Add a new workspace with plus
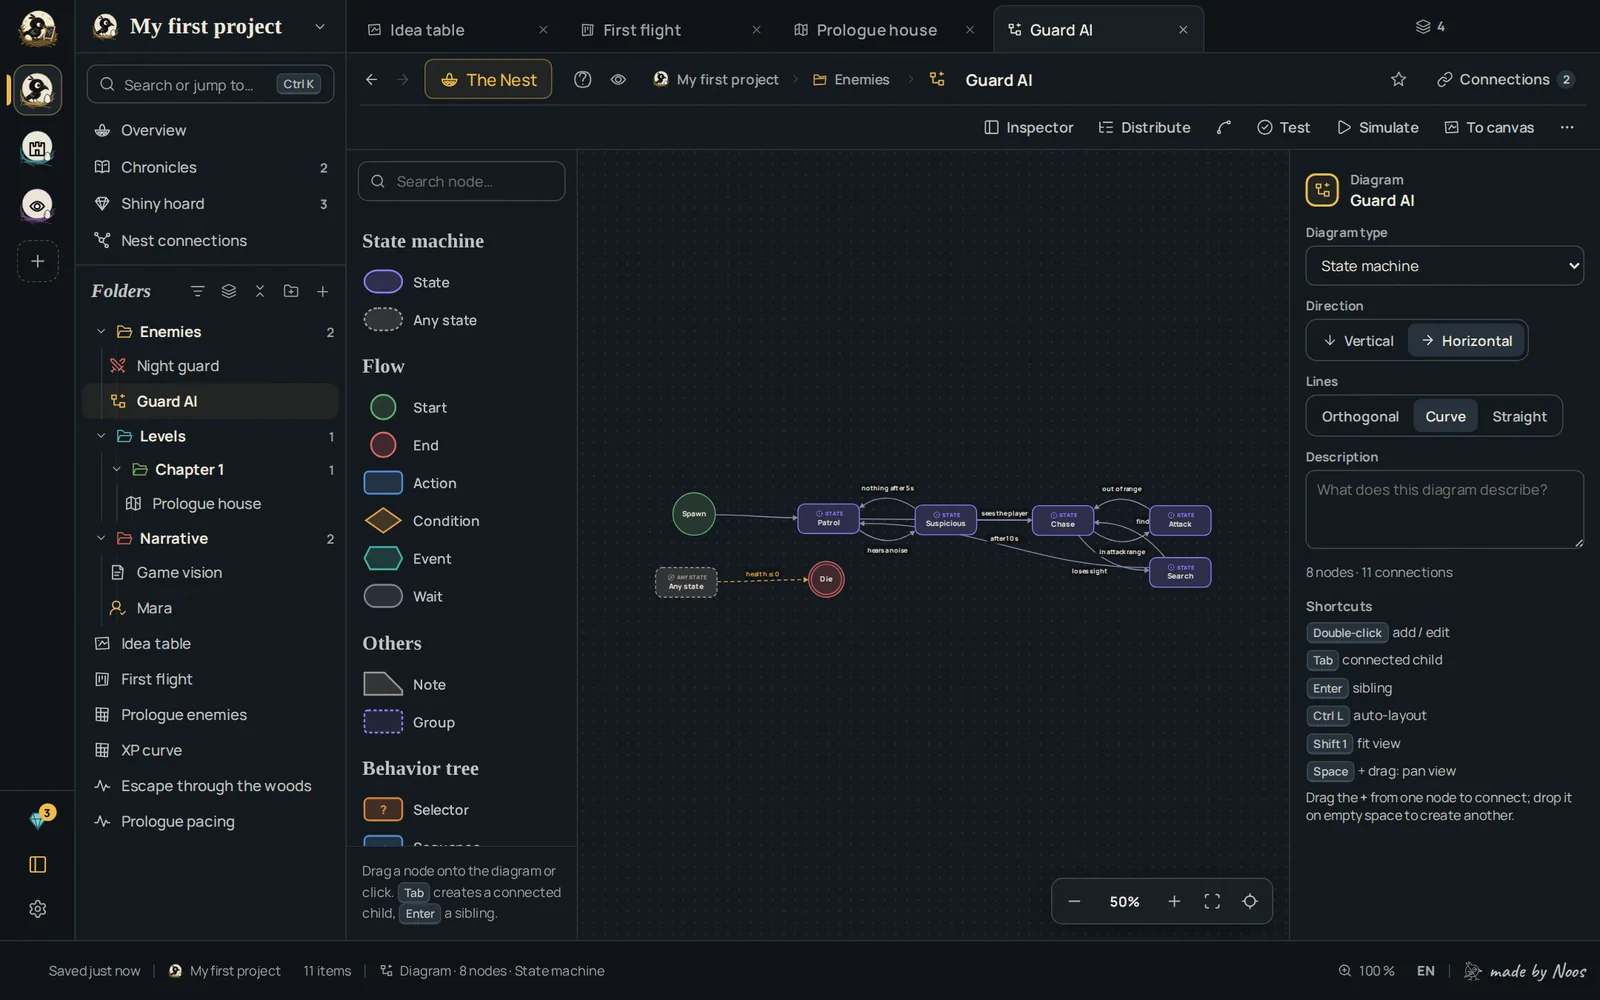The image size is (1600, 1000). click(x=38, y=261)
